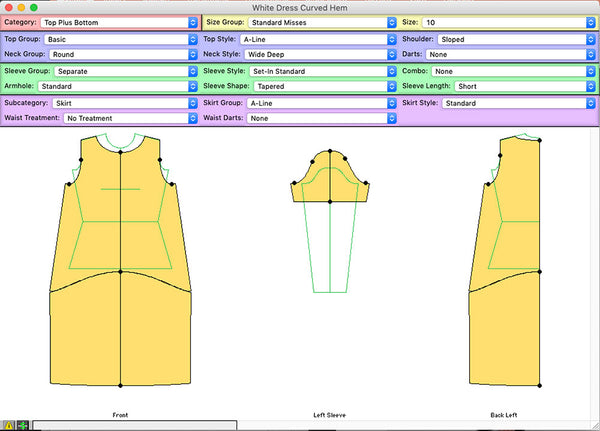Viewport: 600px width, 431px height.
Task: Open the Size Group dropdown
Action: (x=322, y=23)
